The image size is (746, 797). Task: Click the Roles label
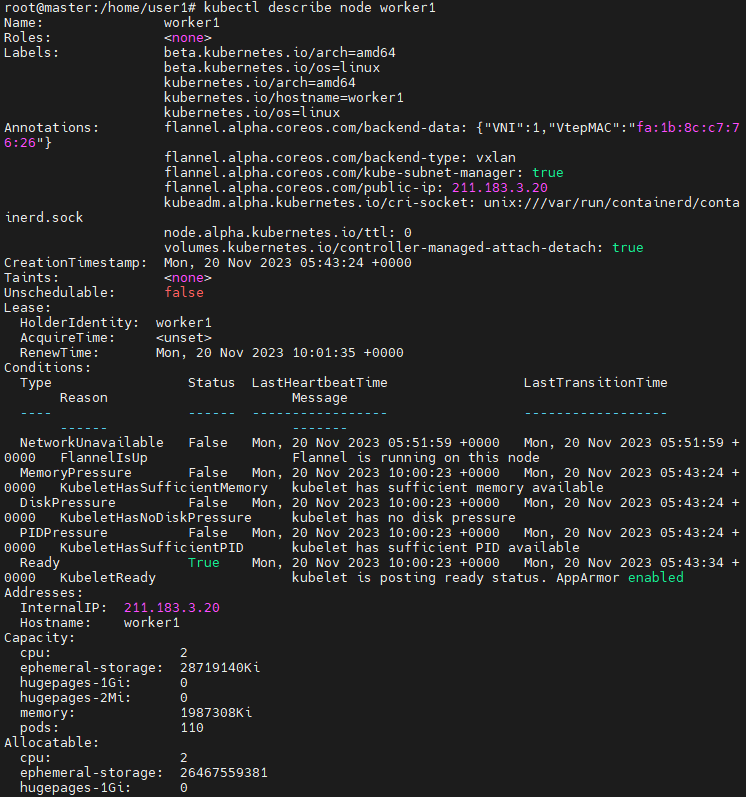[x=27, y=38]
